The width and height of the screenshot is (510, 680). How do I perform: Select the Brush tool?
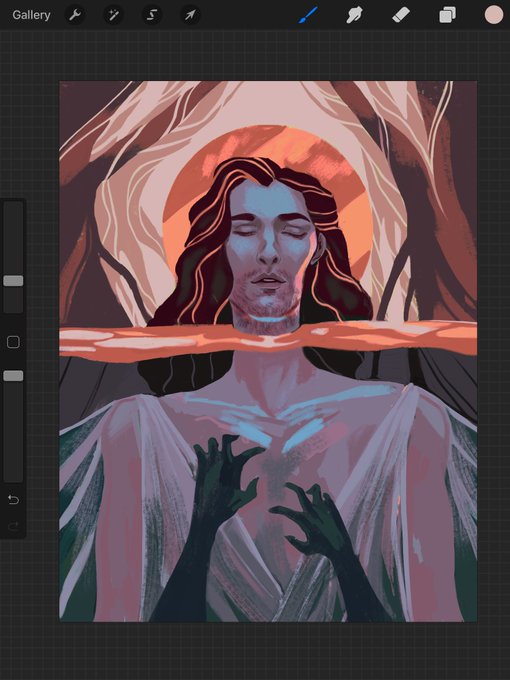click(308, 15)
